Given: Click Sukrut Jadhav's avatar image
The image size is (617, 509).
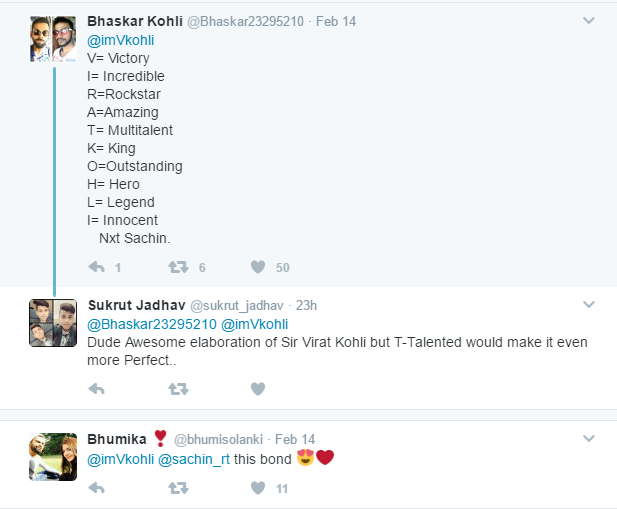Looking at the screenshot, I should coord(53,322).
